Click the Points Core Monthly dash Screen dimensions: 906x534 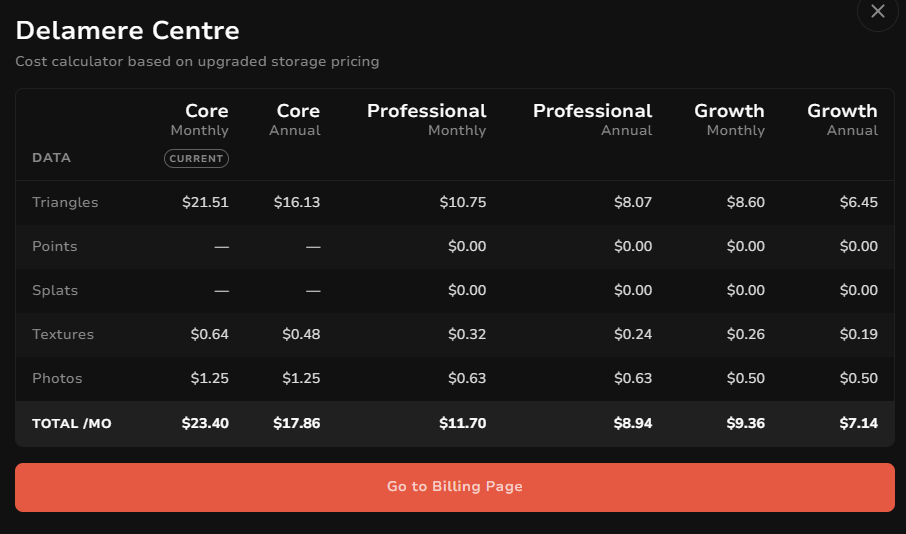click(x=221, y=247)
